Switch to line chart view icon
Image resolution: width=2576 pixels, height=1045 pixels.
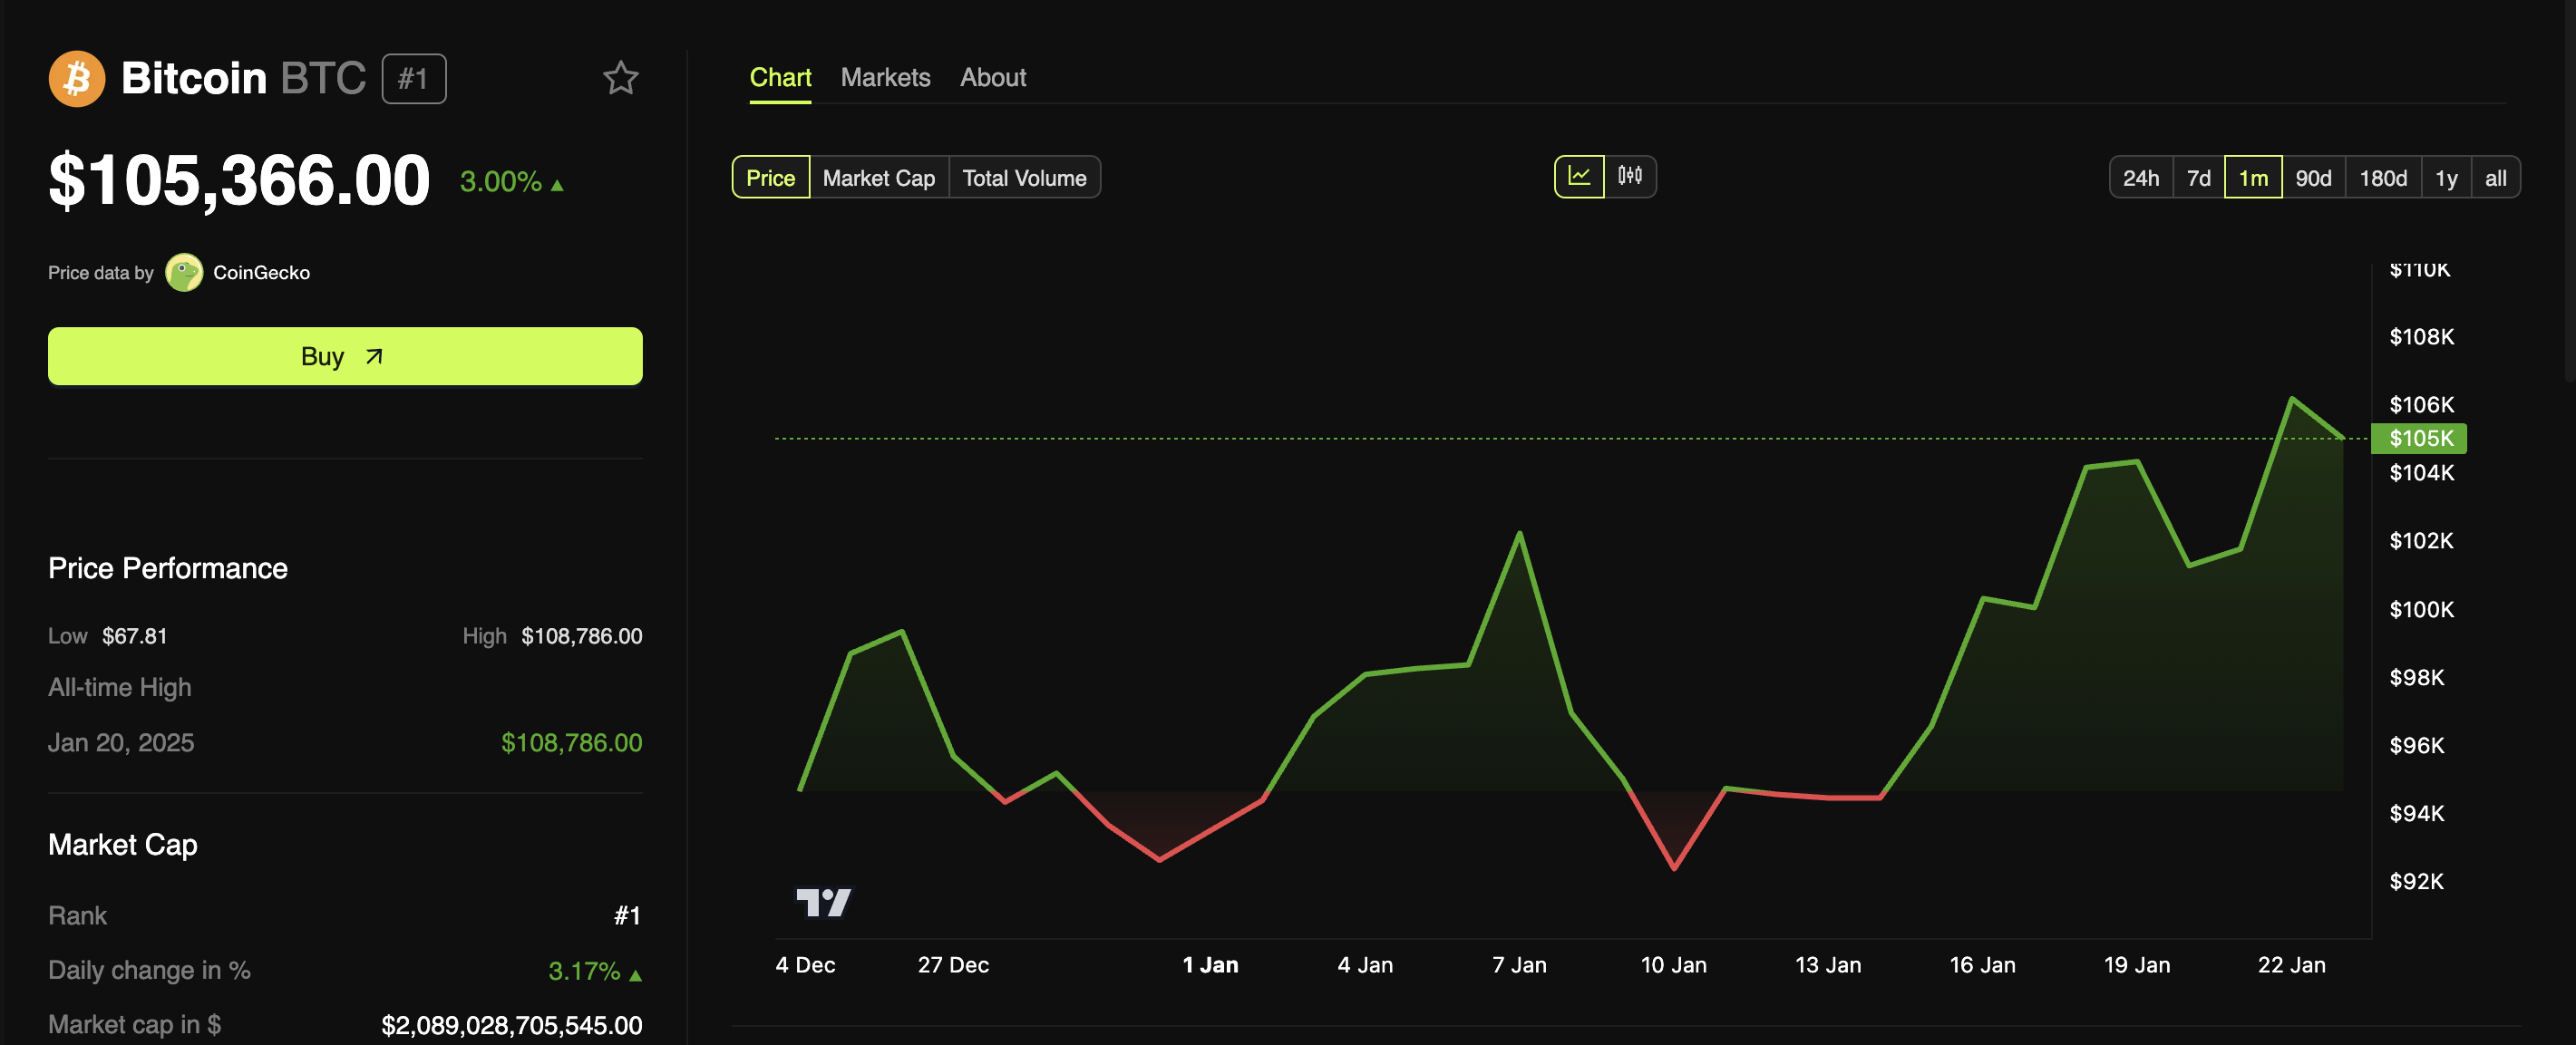tap(1579, 177)
